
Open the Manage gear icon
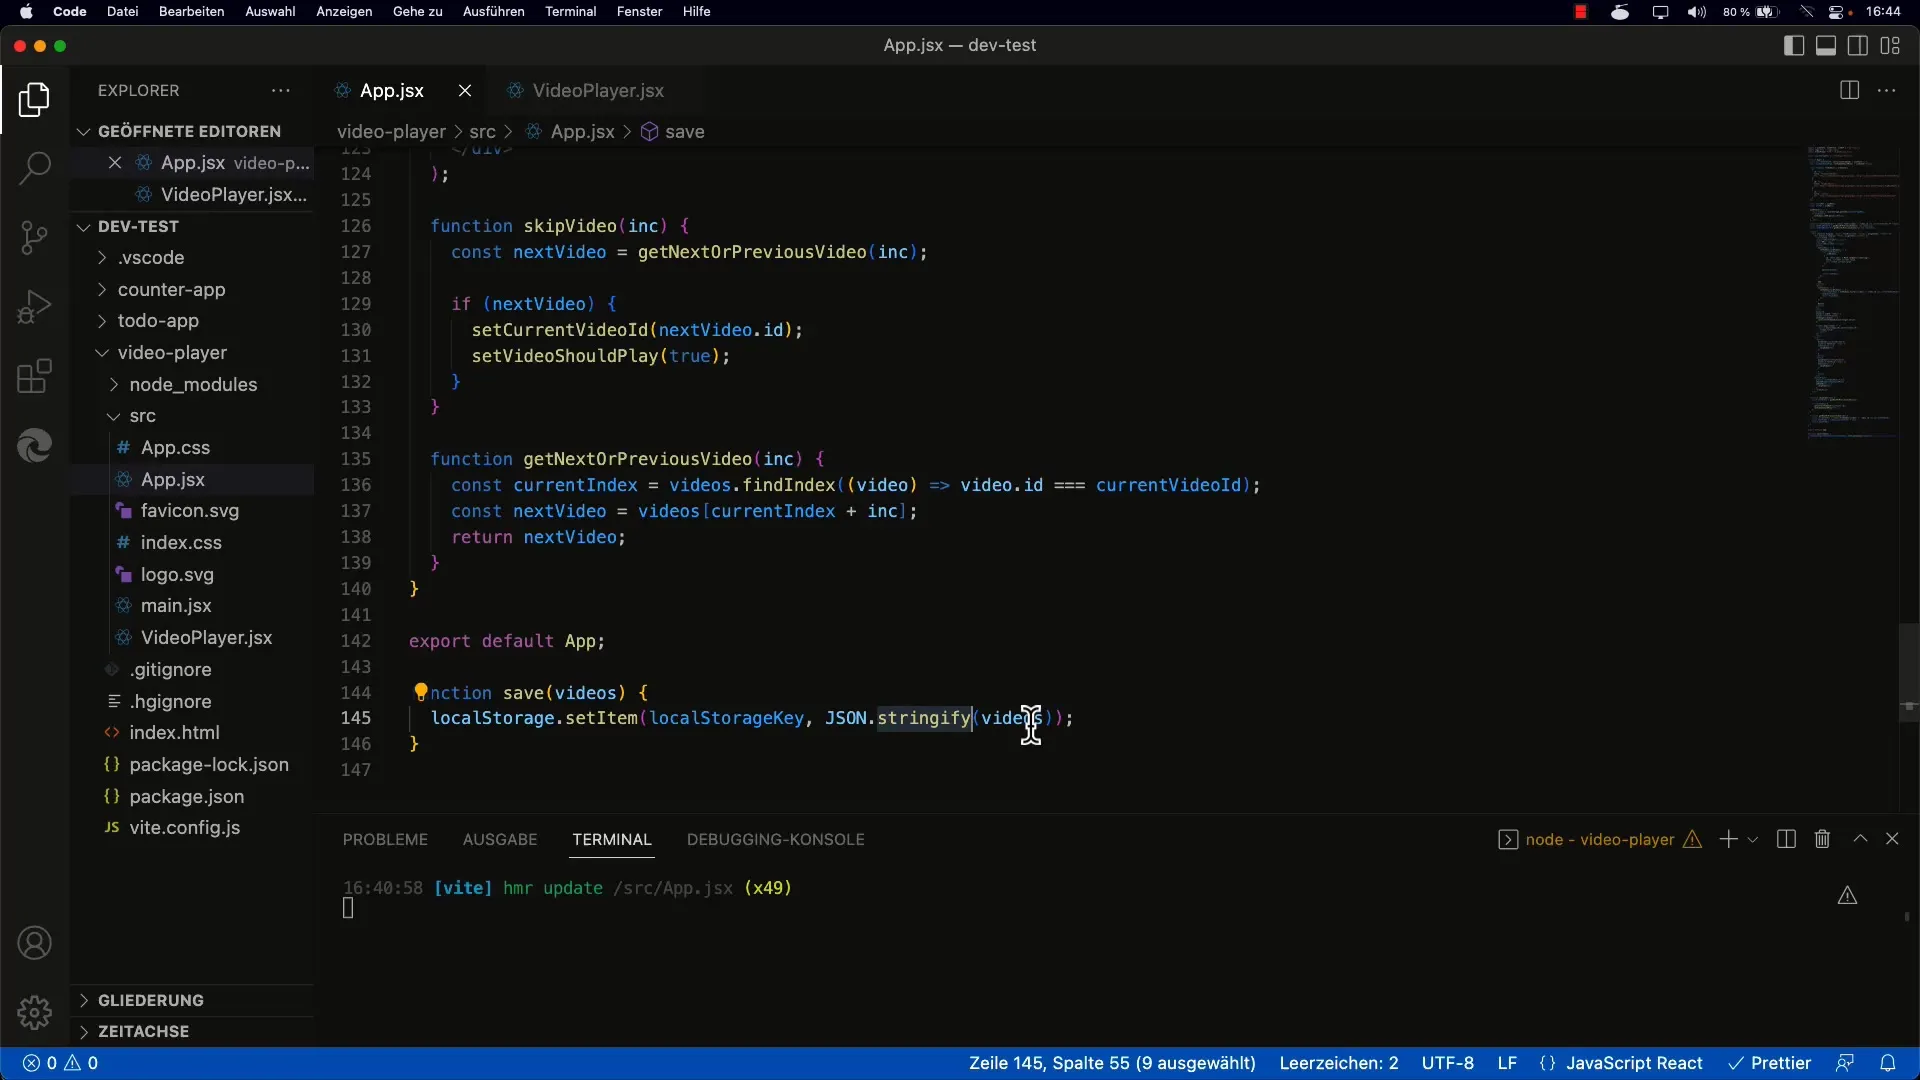pos(34,1013)
